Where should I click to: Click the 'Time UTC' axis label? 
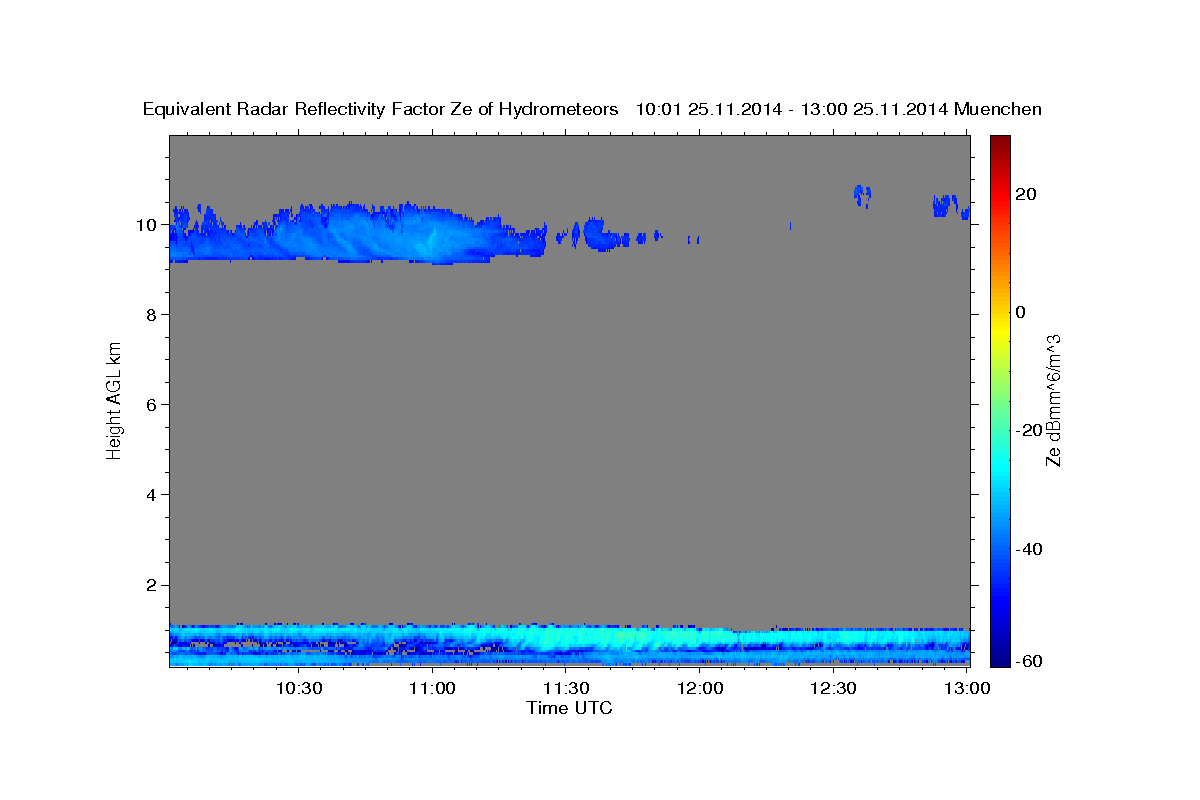coord(569,708)
